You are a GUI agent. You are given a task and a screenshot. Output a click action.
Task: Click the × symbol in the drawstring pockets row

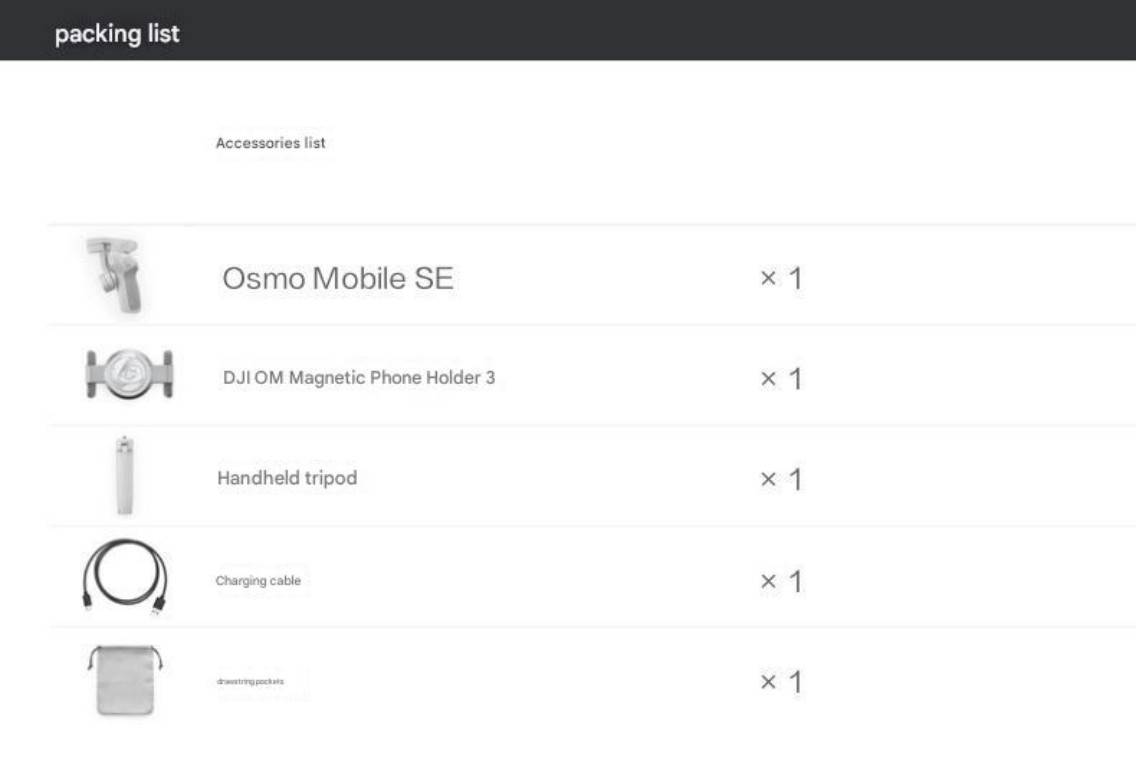[x=769, y=681]
